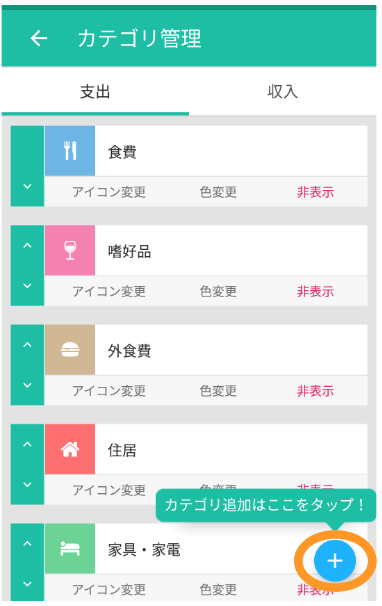Move 住居 up with its up chevron
The height and width of the screenshot is (606, 382).
(x=27, y=444)
